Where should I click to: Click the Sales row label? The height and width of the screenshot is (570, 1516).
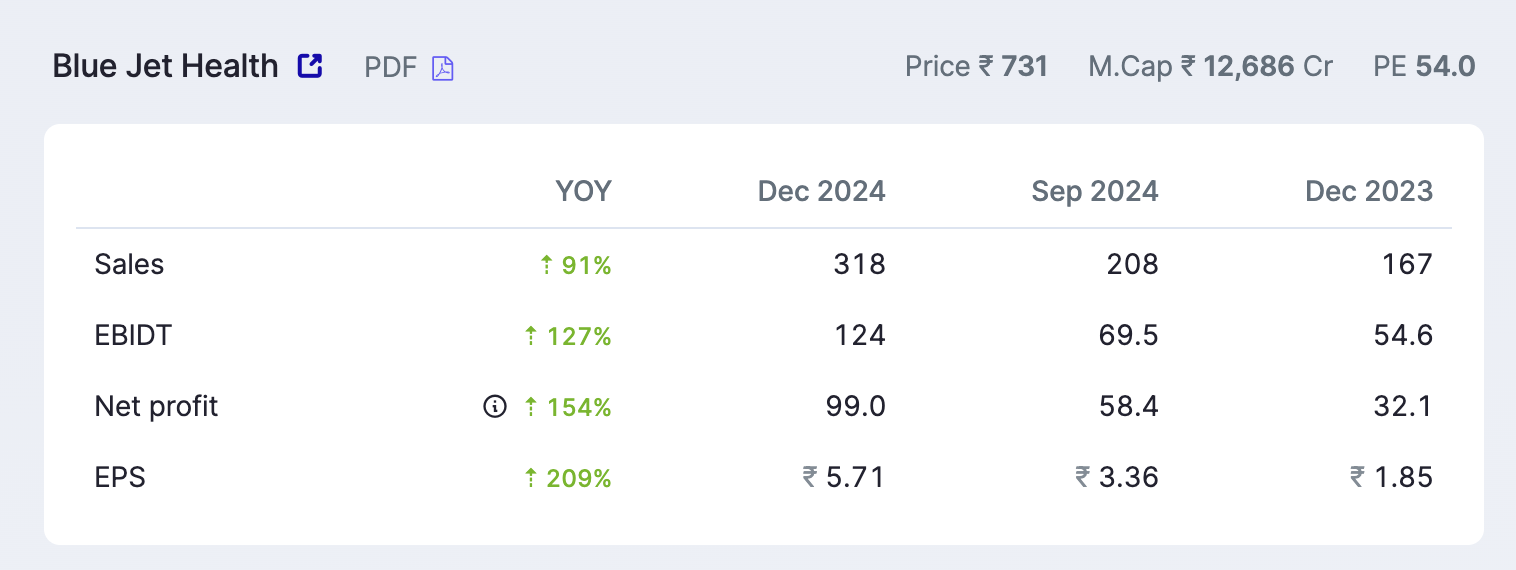point(129,264)
